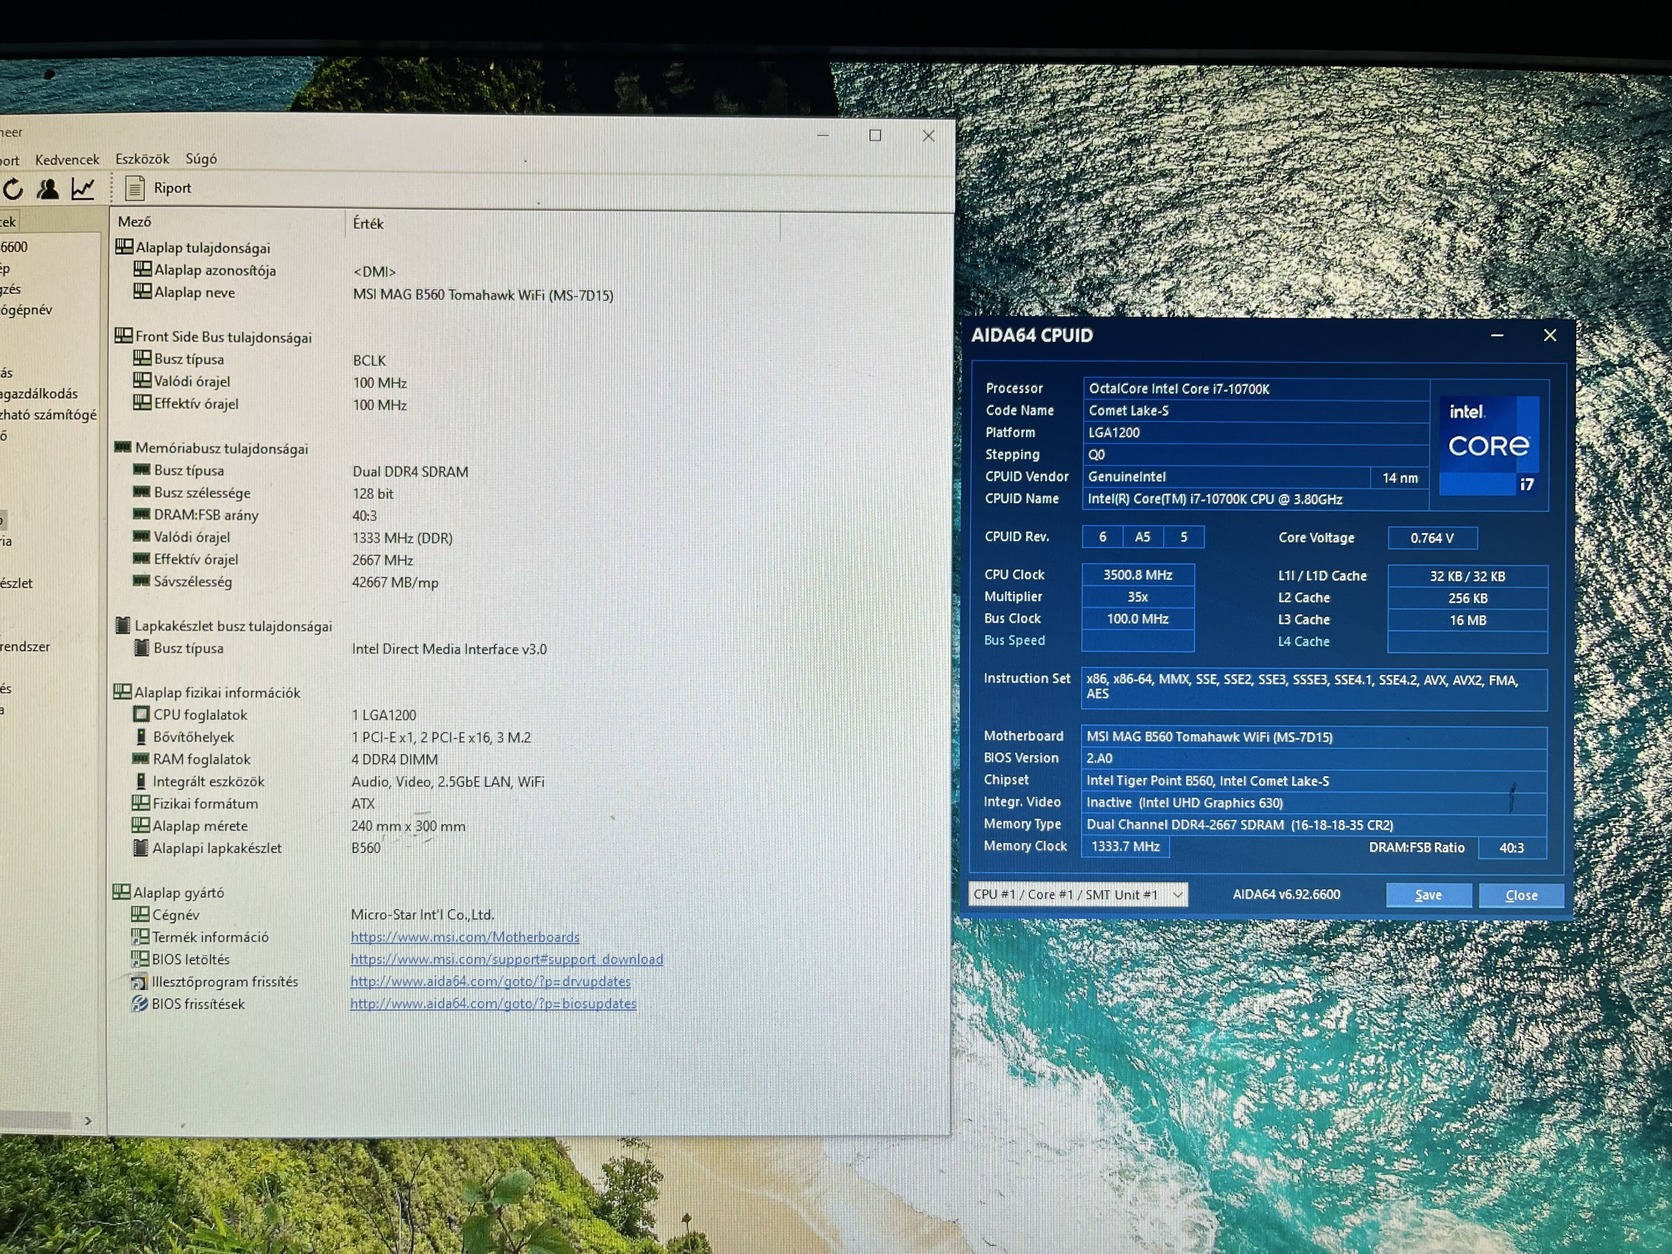Click the icon beside Alaplap gyártó
This screenshot has height=1254, width=1672.
pos(122,891)
